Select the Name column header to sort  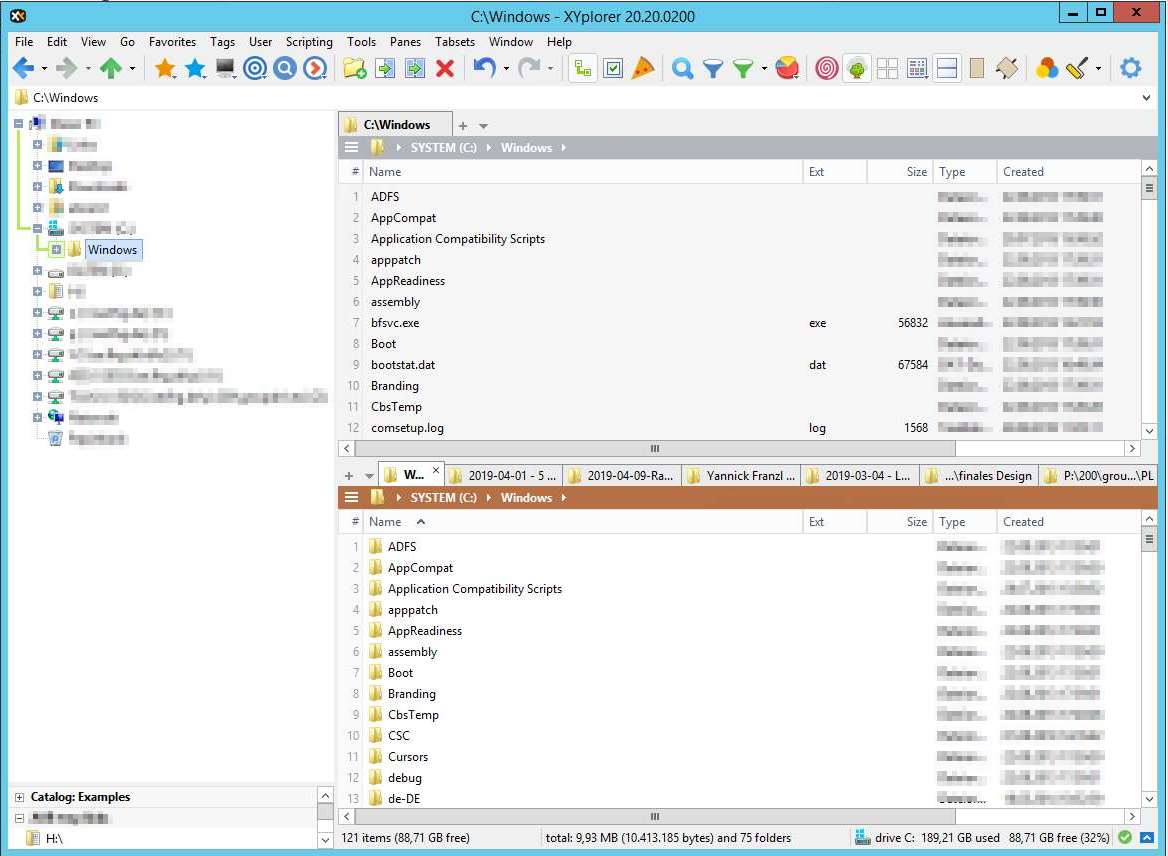(385, 171)
